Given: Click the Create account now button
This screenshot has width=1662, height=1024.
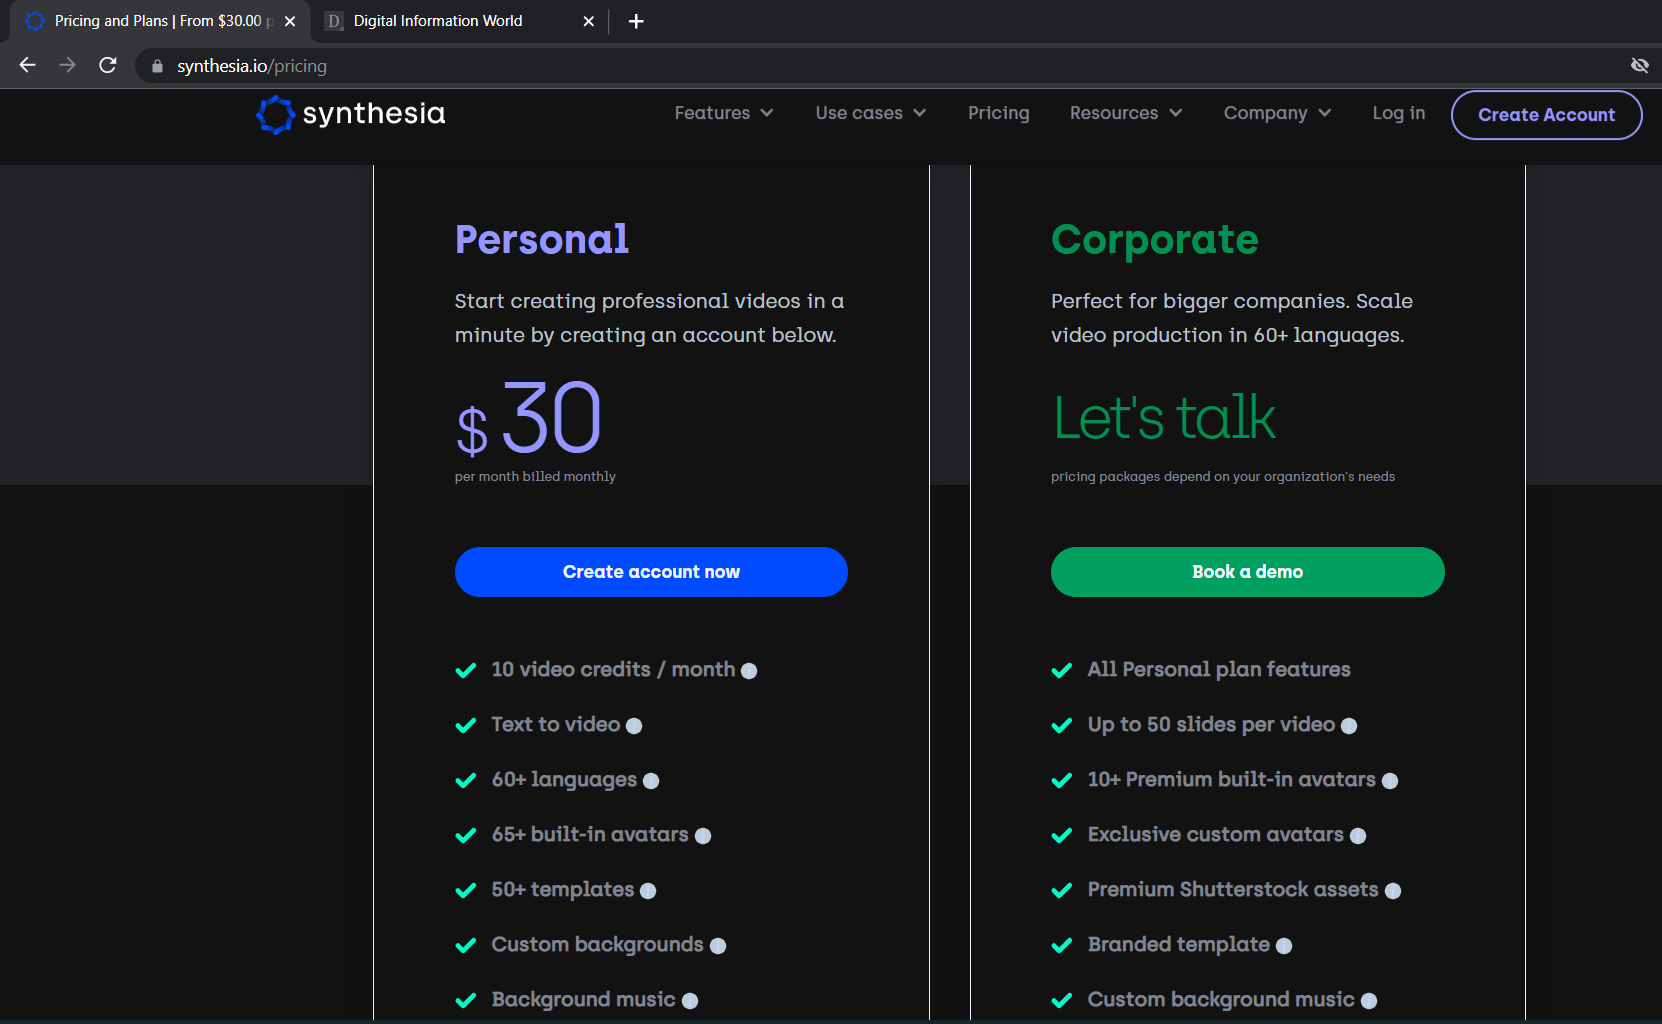Looking at the screenshot, I should (651, 572).
